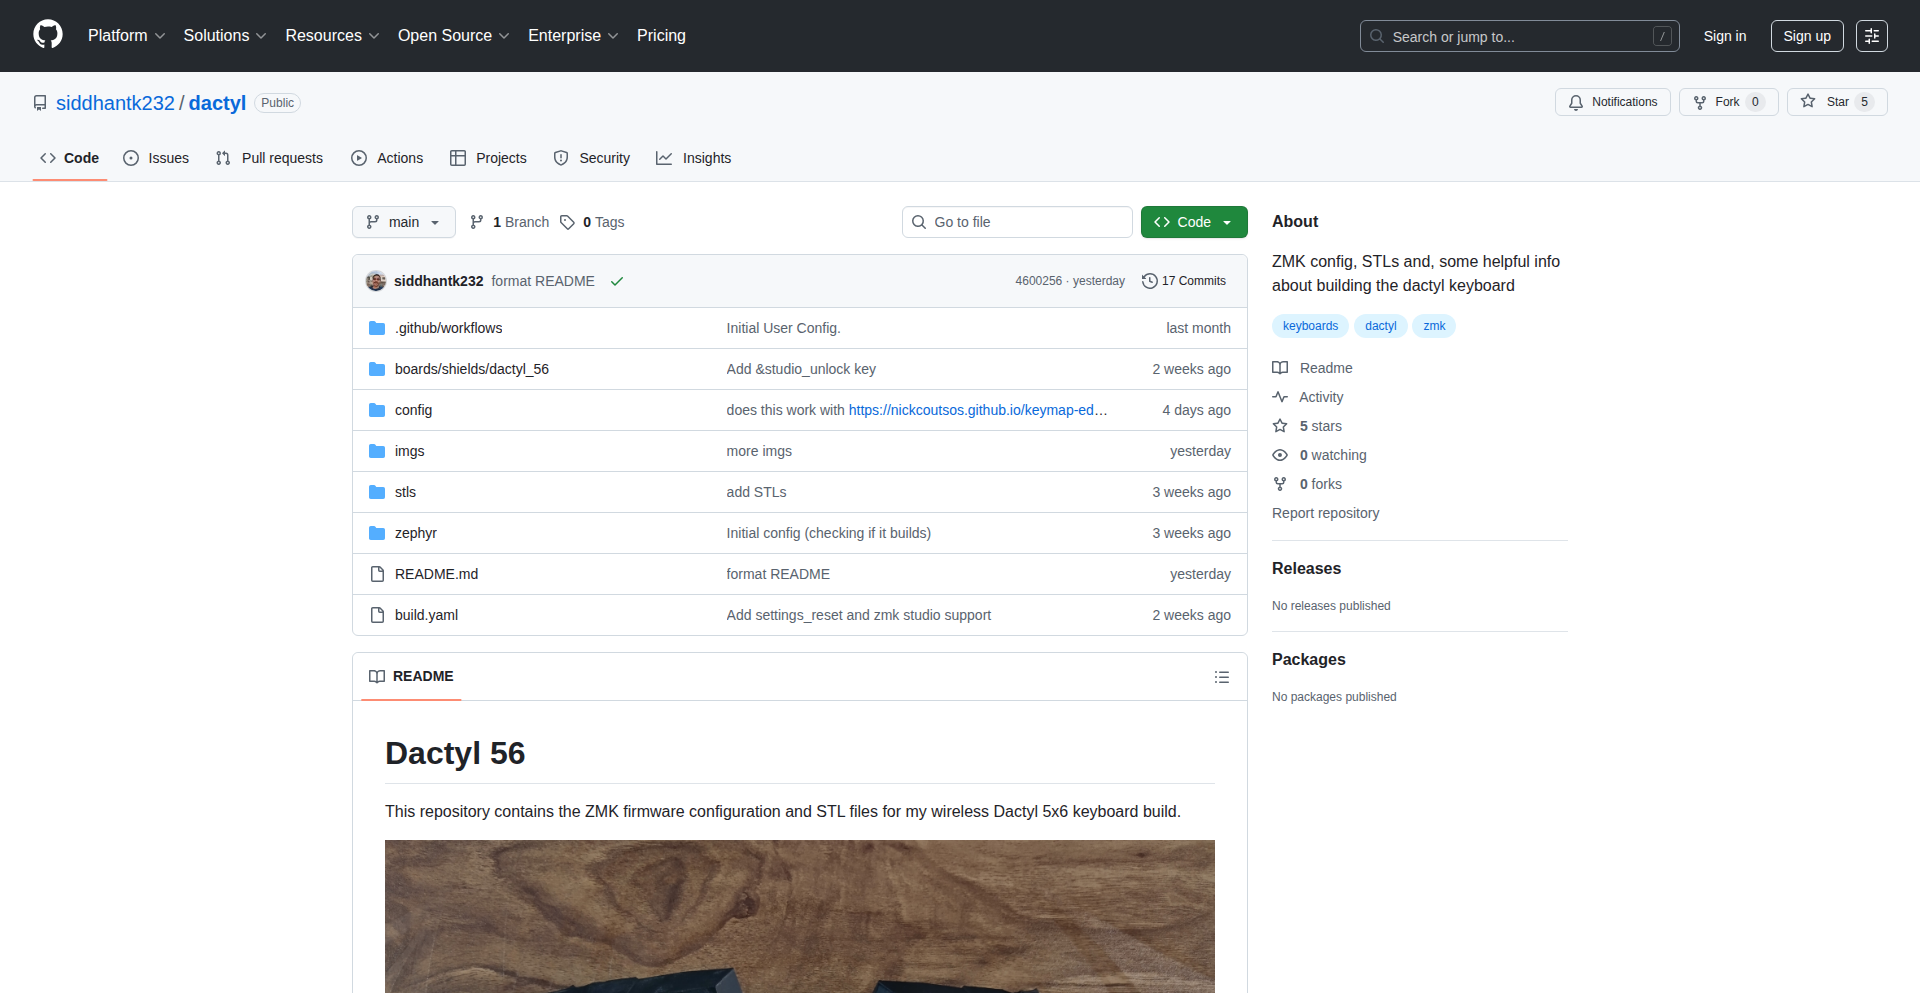This screenshot has height=993, width=1920.
Task: Click the build.yaml file icon
Action: click(377, 615)
